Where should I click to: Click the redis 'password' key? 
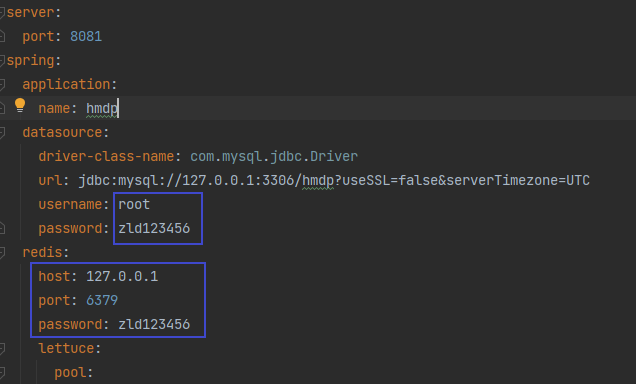pos(70,325)
